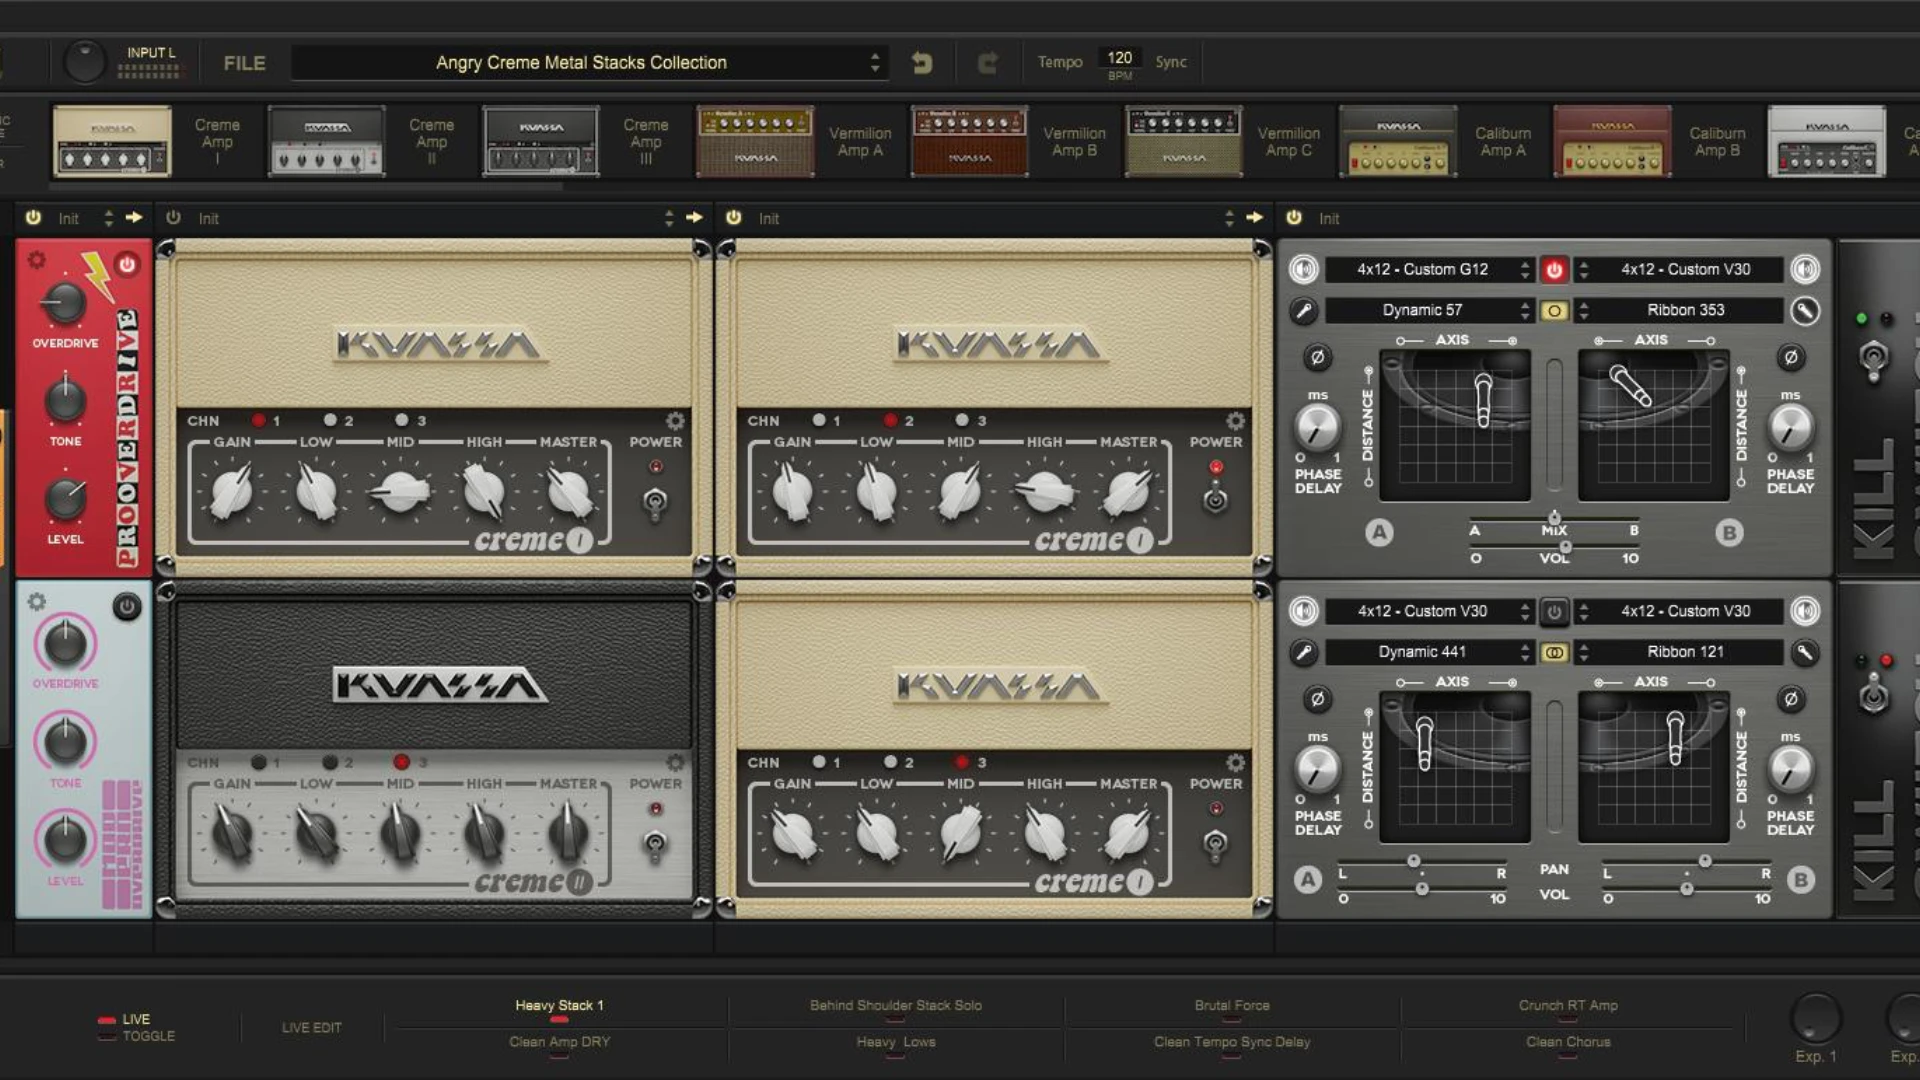Select channel 1 on bottom-right Creme amp
The image size is (1920, 1080).
pos(819,762)
